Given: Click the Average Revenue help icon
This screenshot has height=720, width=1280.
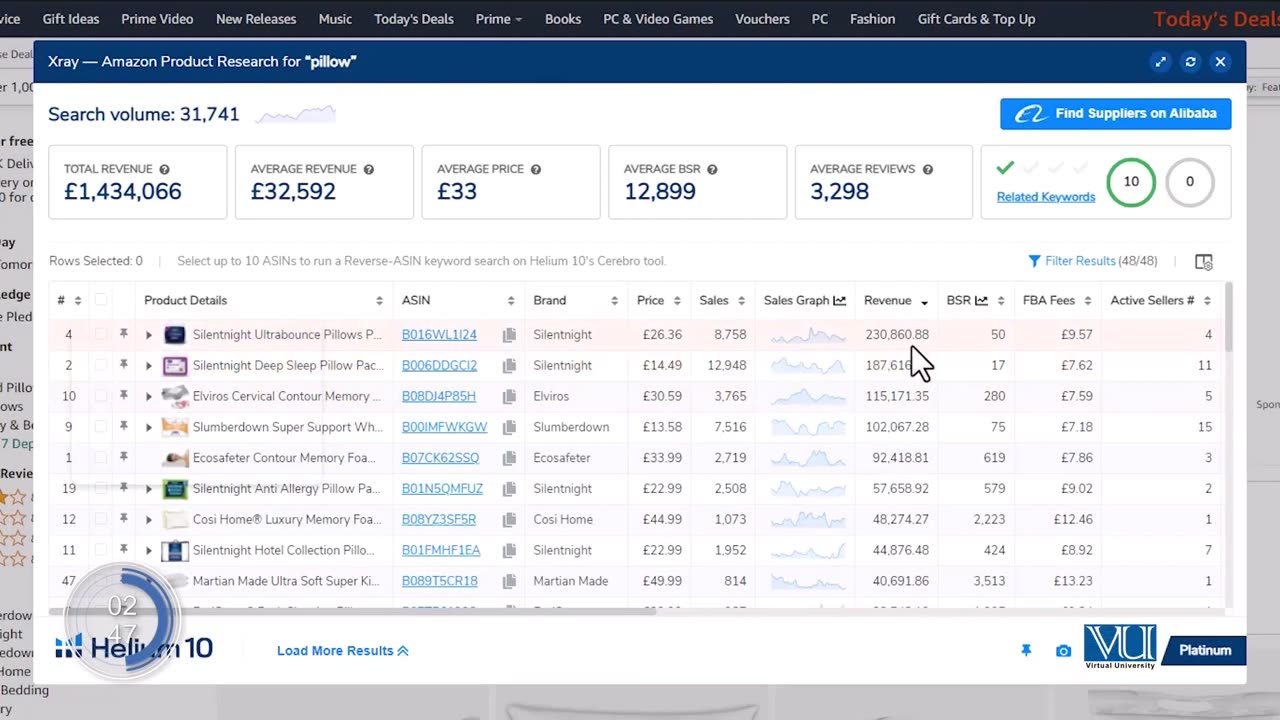Looking at the screenshot, I should [x=368, y=170].
